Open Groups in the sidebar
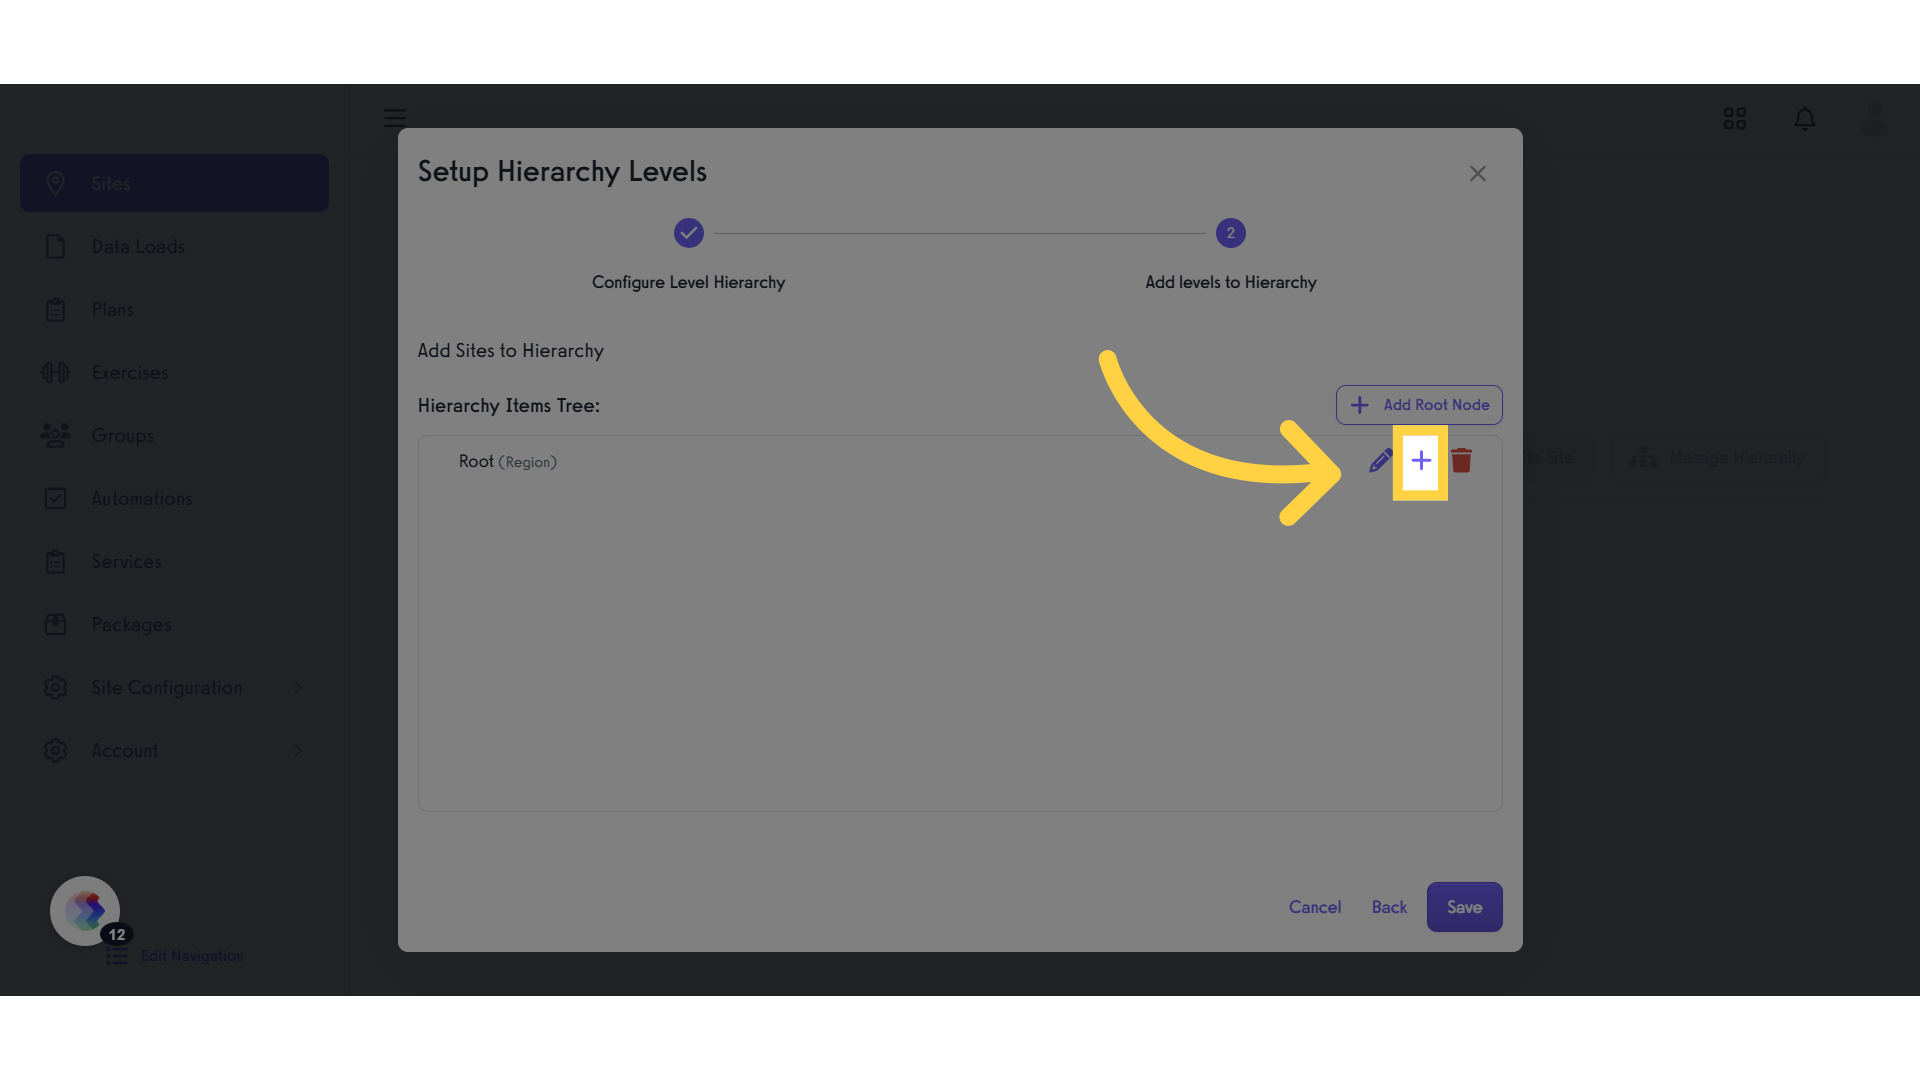The width and height of the screenshot is (1920, 1080). (174, 435)
